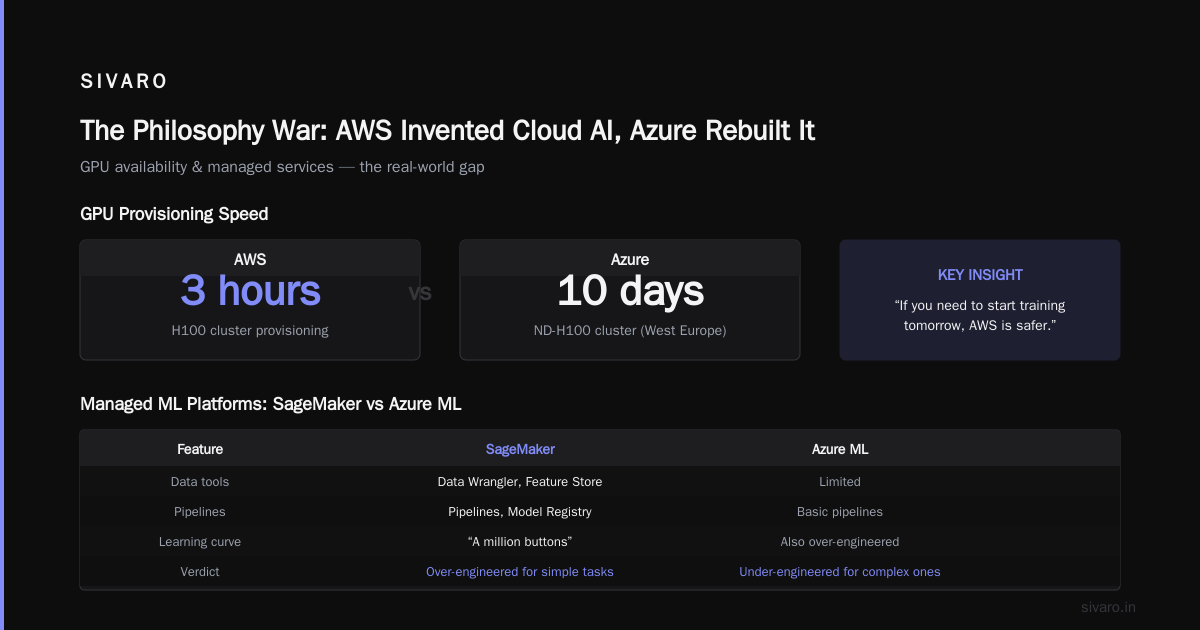The height and width of the screenshot is (630, 1200).
Task: Click "H100 cluster provisioning" caption
Action: pos(250,330)
